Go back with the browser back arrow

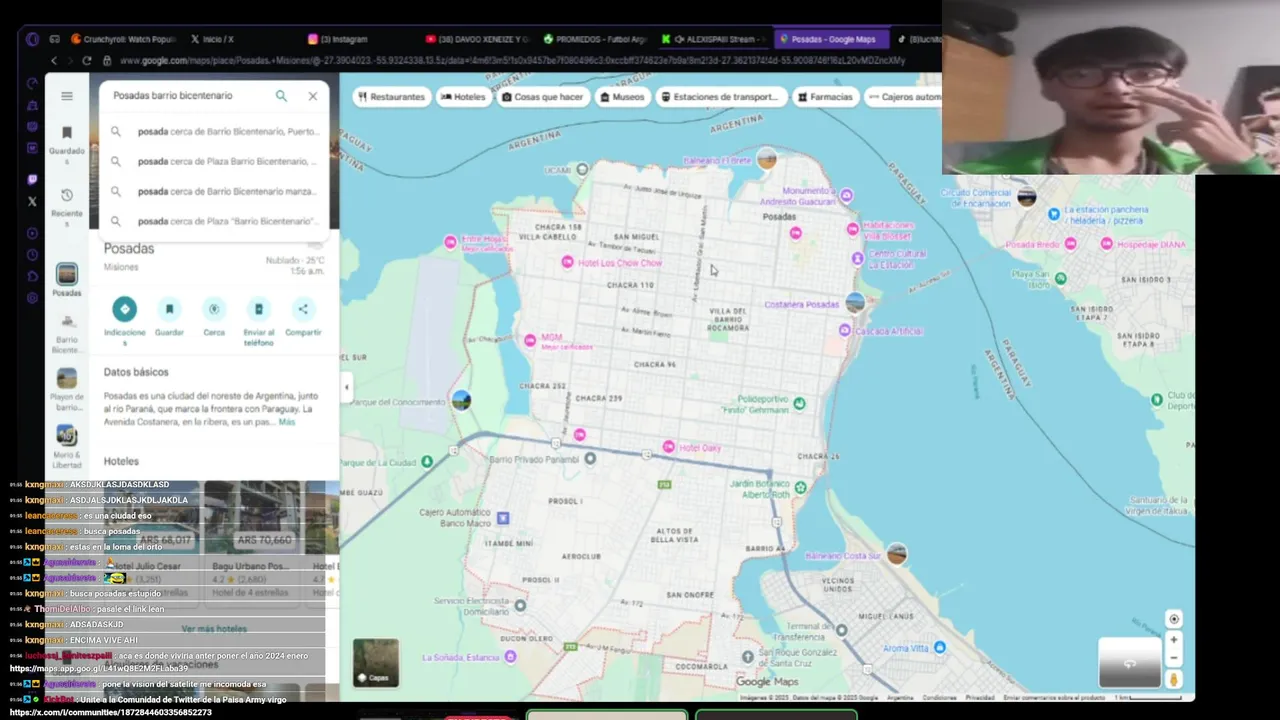click(x=55, y=61)
